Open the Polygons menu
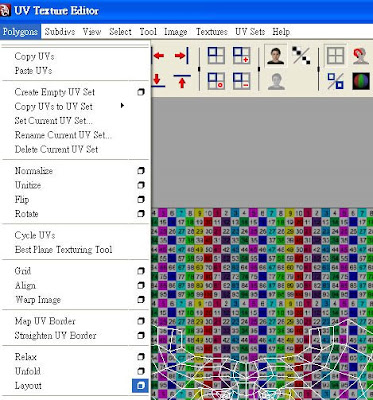Screen dimensions: 373x400 [x=20, y=32]
